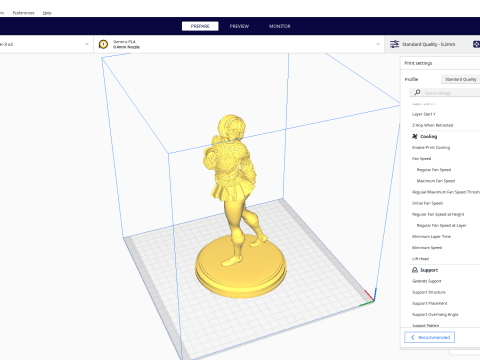This screenshot has height=360, width=480.
Task: Select the Support Placement setting
Action: pyautogui.click(x=430, y=303)
